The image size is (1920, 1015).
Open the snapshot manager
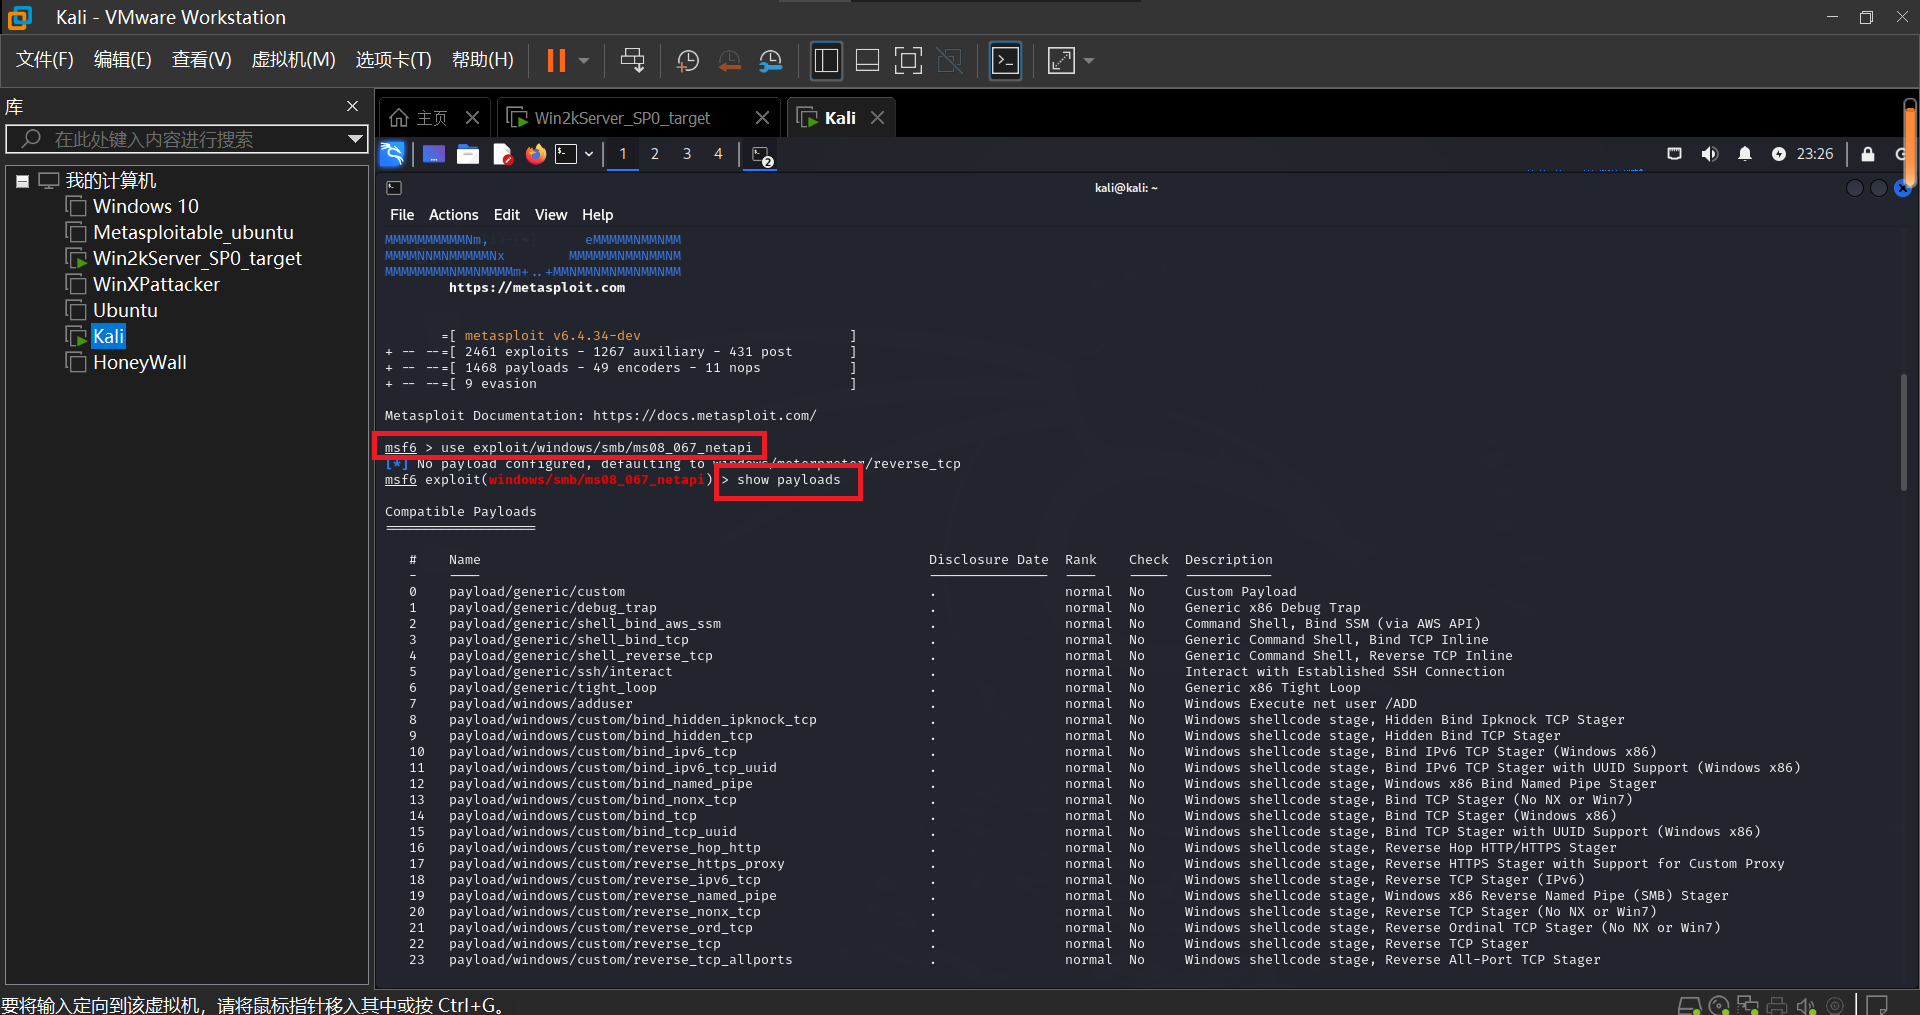(770, 61)
